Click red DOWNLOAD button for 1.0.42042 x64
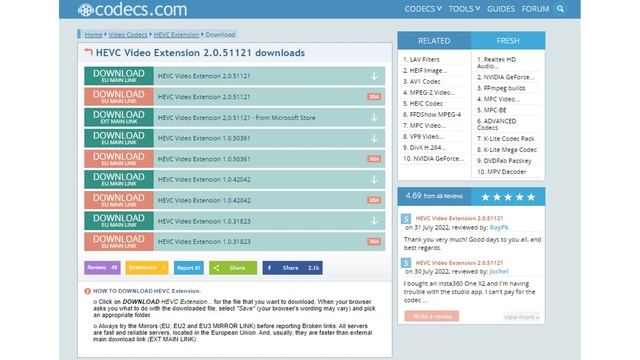 [x=119, y=200]
